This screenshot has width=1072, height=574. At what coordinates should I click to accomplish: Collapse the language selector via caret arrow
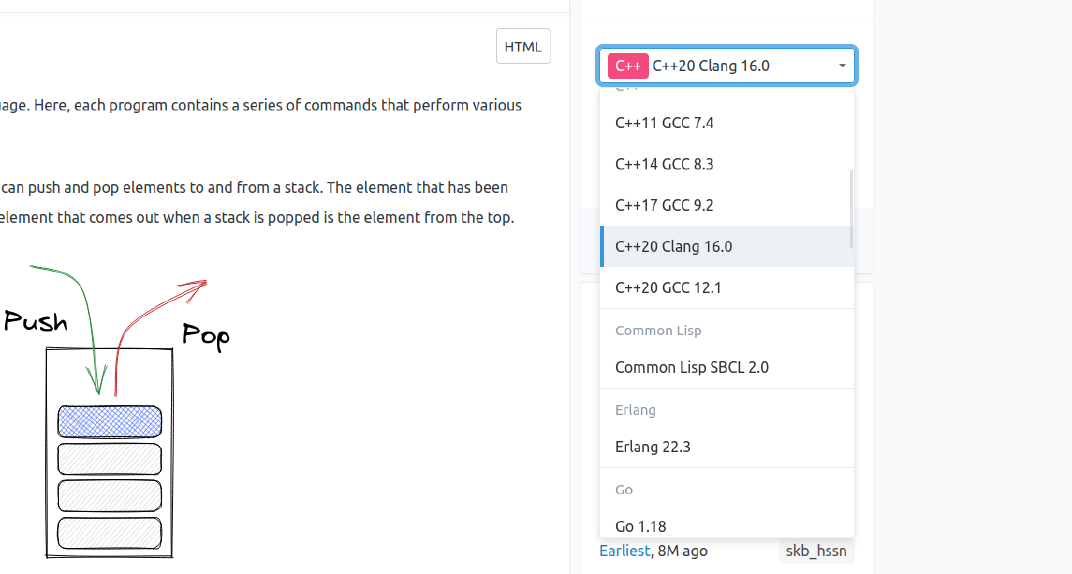coord(842,66)
